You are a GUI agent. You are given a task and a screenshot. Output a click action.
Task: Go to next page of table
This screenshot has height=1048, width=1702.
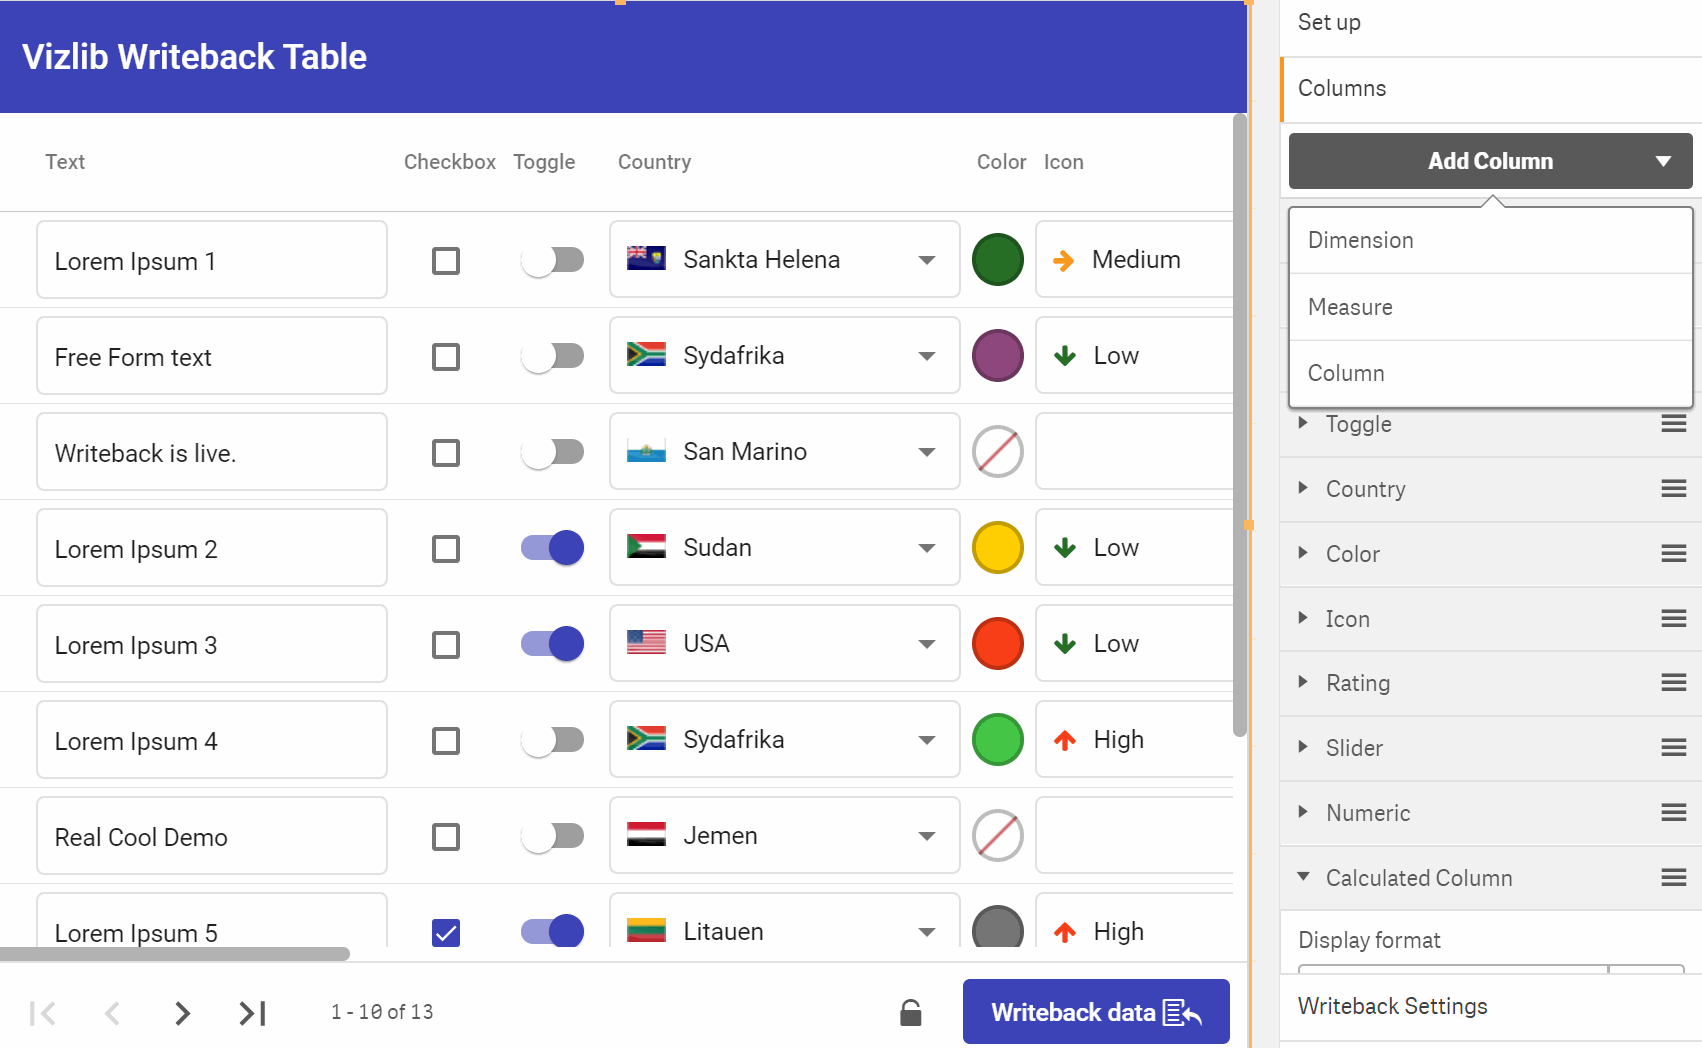pyautogui.click(x=182, y=1013)
